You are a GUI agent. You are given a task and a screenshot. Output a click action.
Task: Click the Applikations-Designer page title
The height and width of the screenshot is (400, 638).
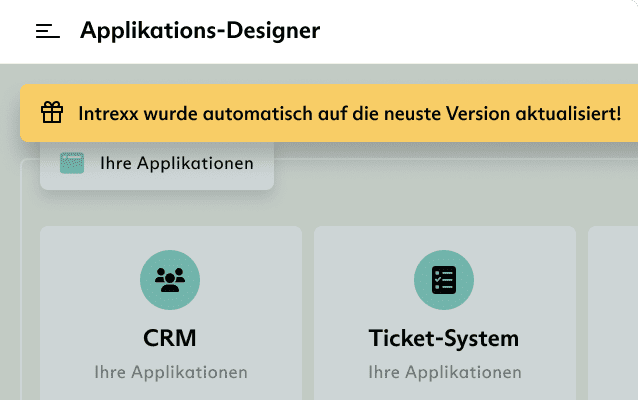200,31
